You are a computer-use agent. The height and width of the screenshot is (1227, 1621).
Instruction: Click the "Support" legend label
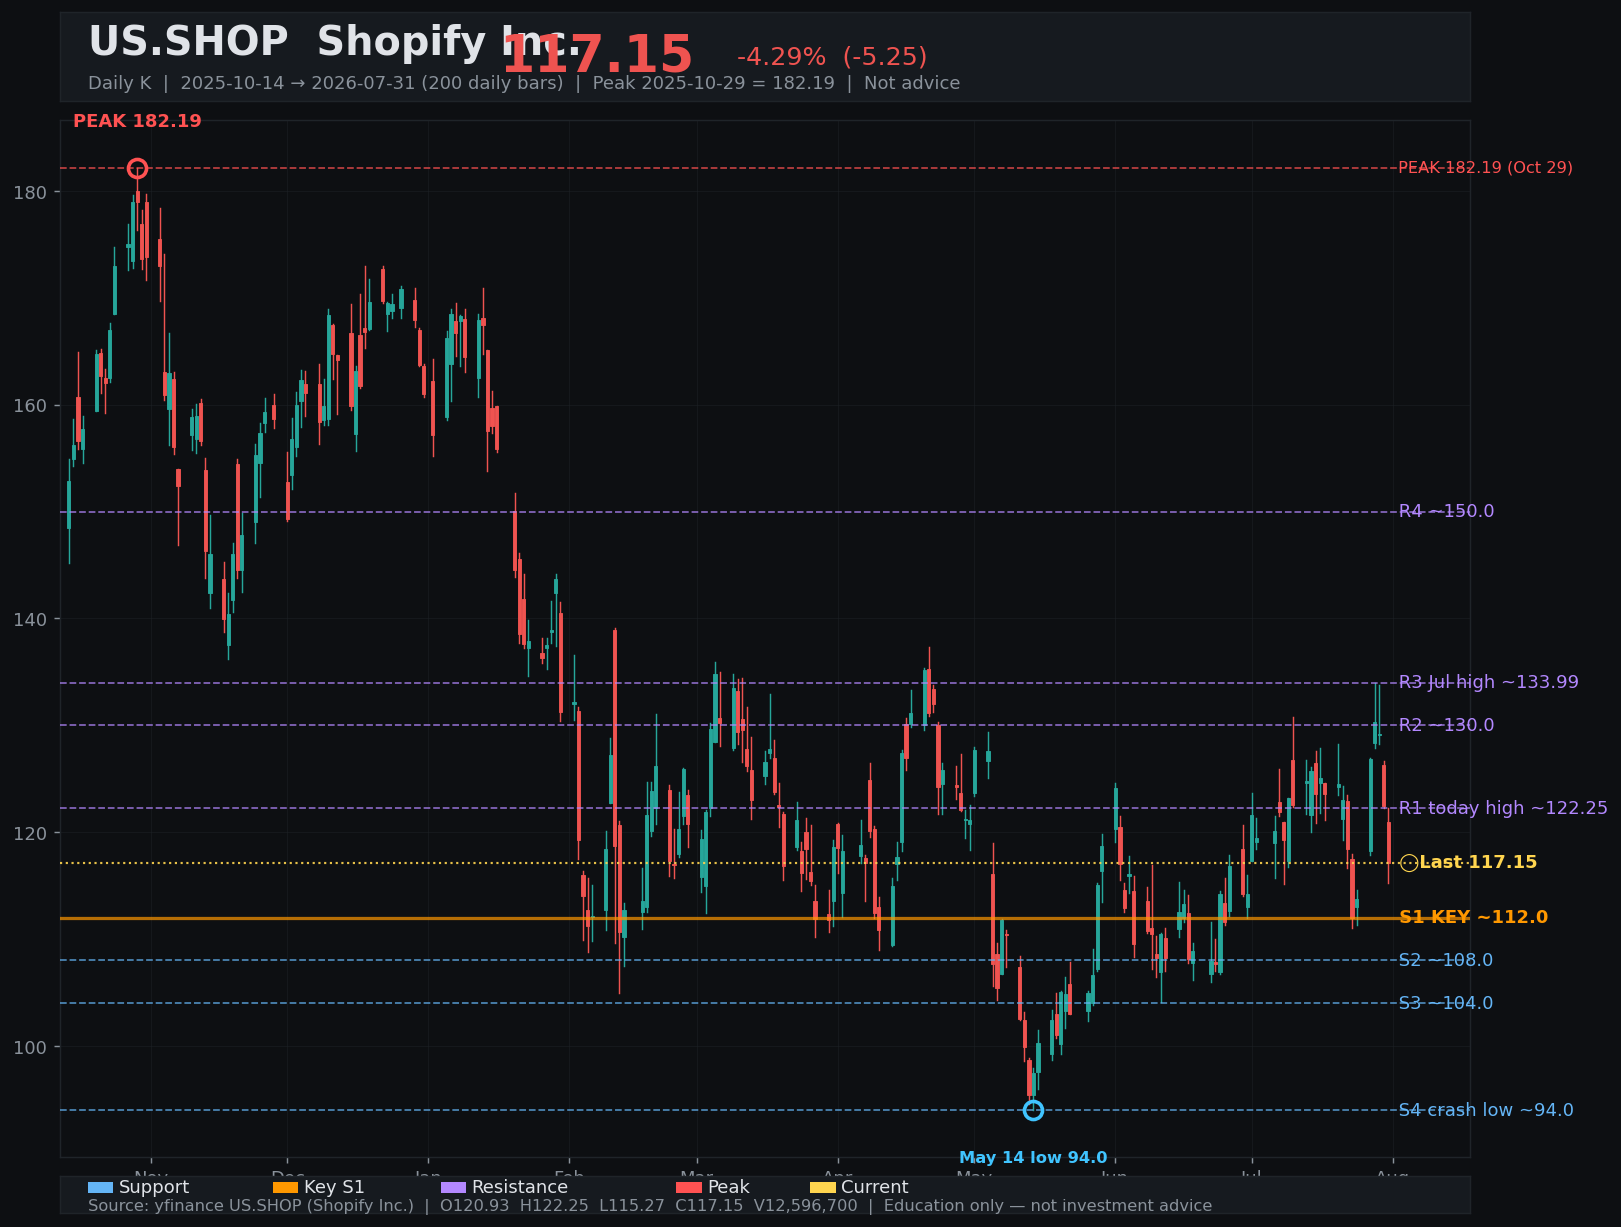tap(154, 1187)
